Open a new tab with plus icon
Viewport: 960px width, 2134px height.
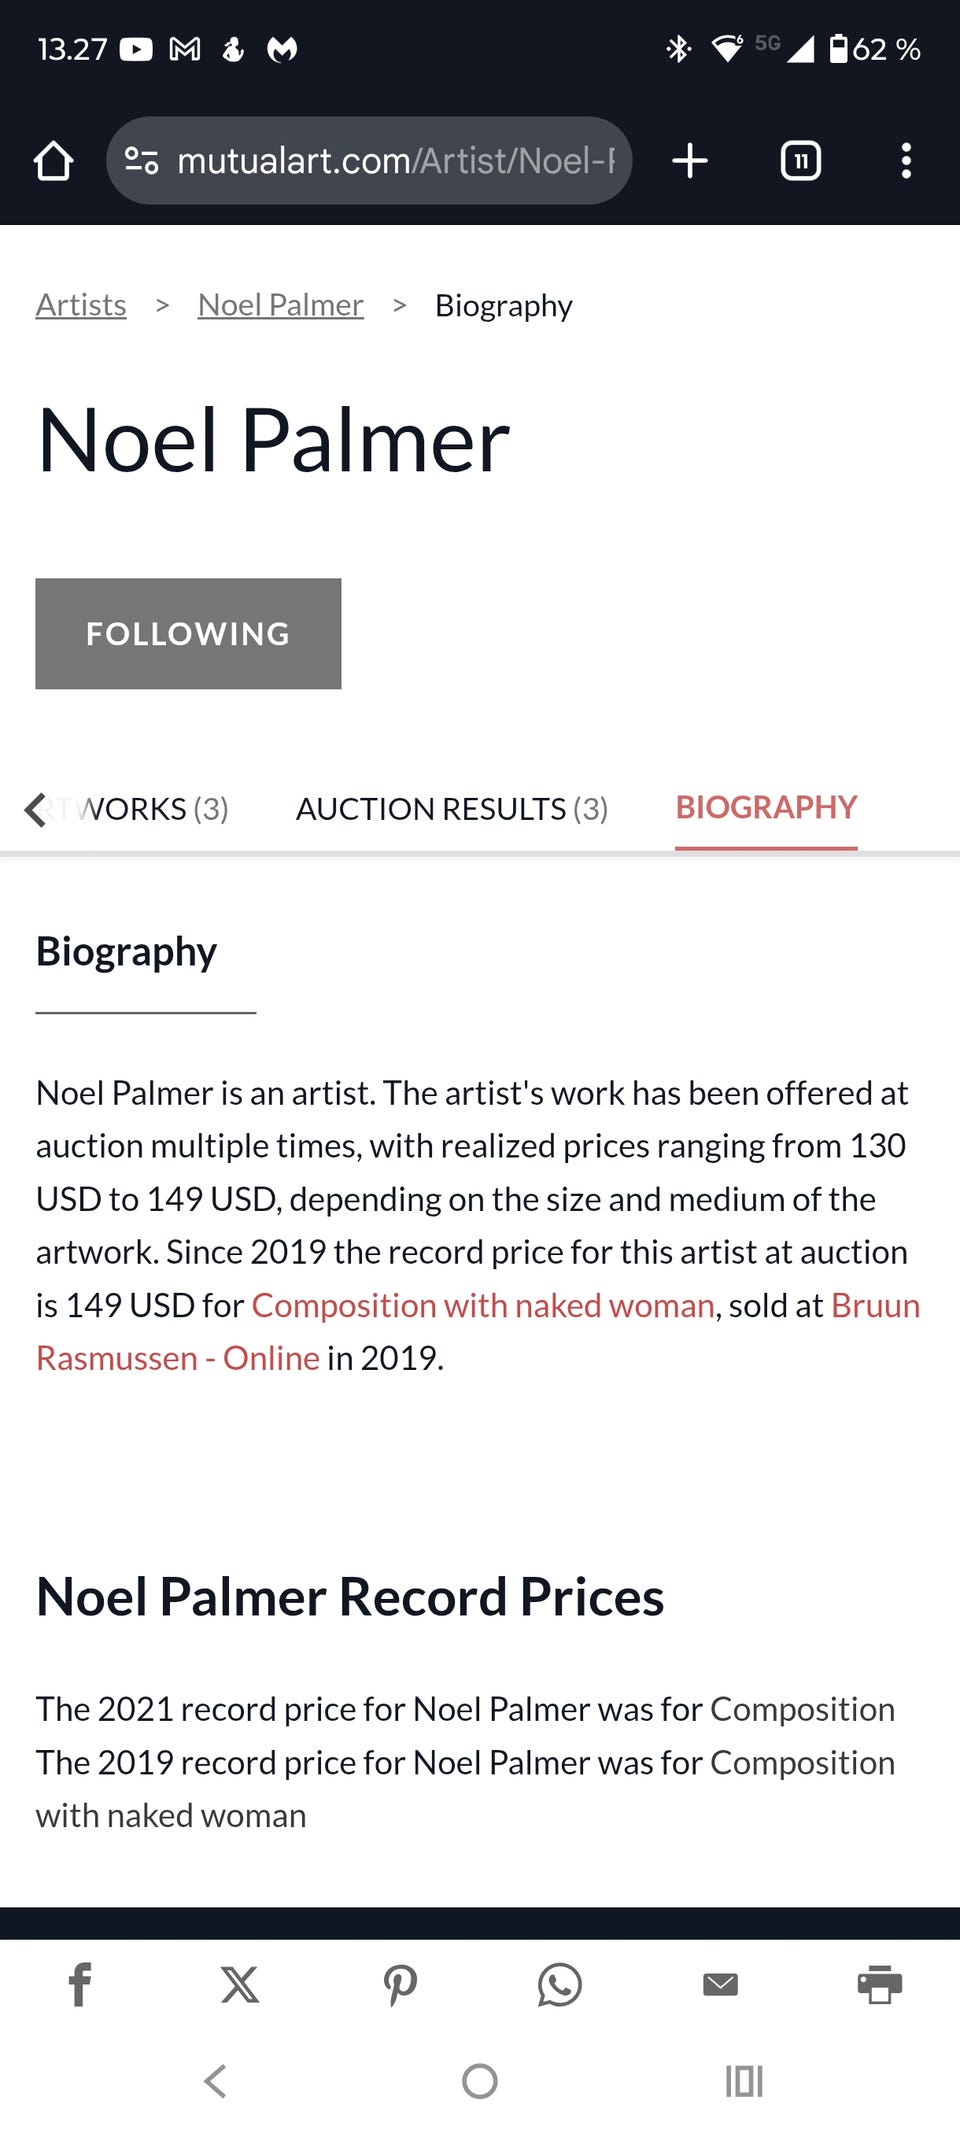click(x=690, y=161)
